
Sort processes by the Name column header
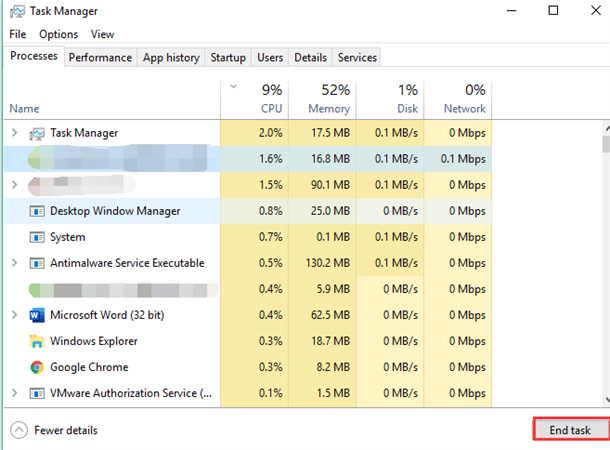(112, 100)
